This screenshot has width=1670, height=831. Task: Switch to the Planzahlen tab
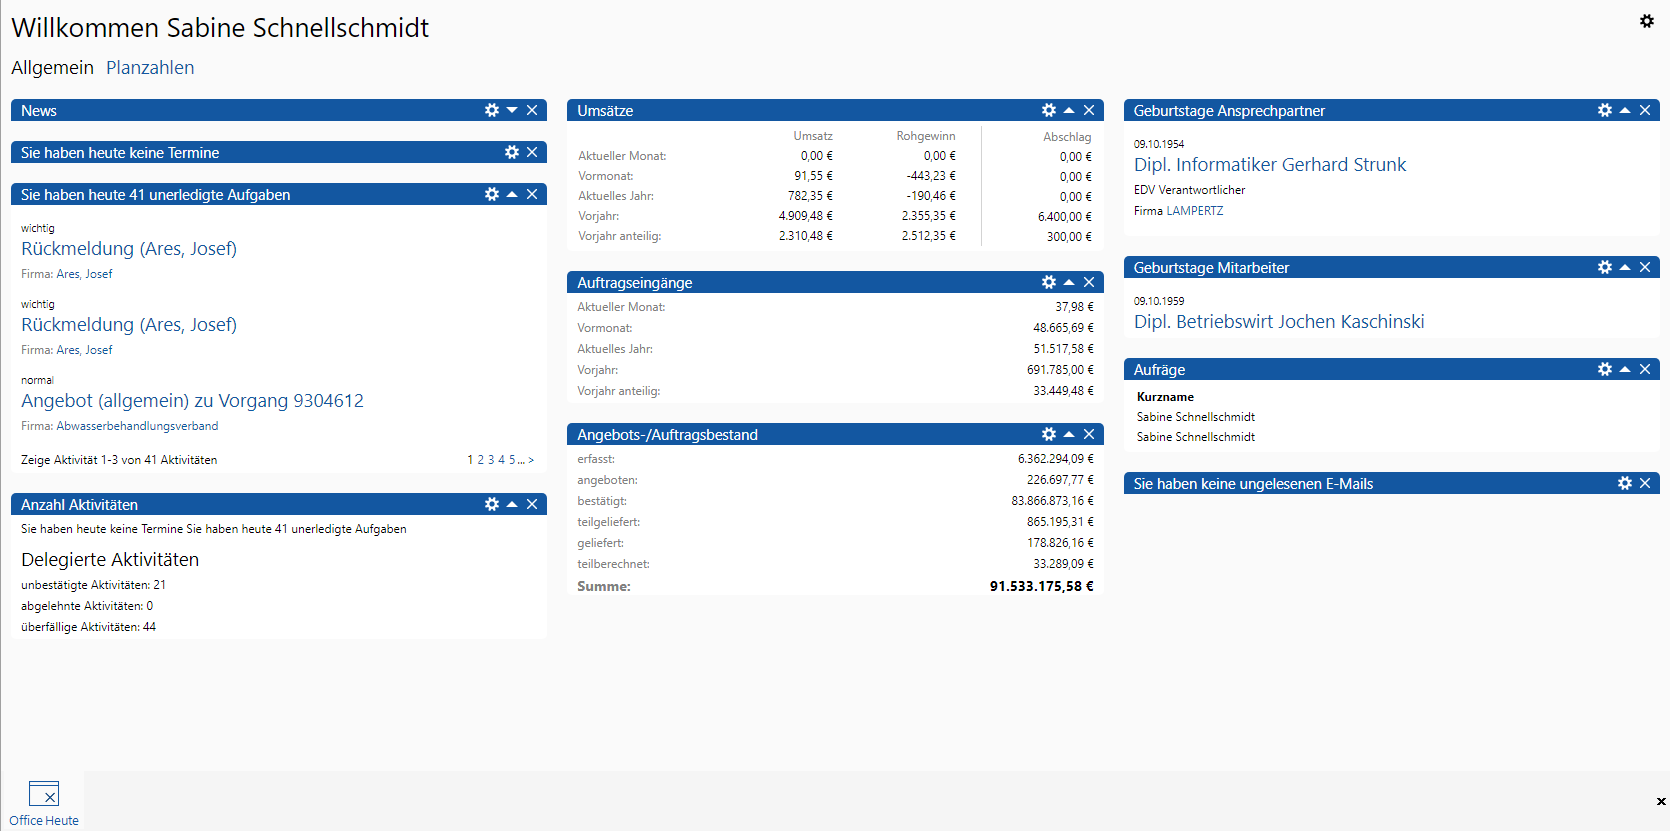point(150,68)
